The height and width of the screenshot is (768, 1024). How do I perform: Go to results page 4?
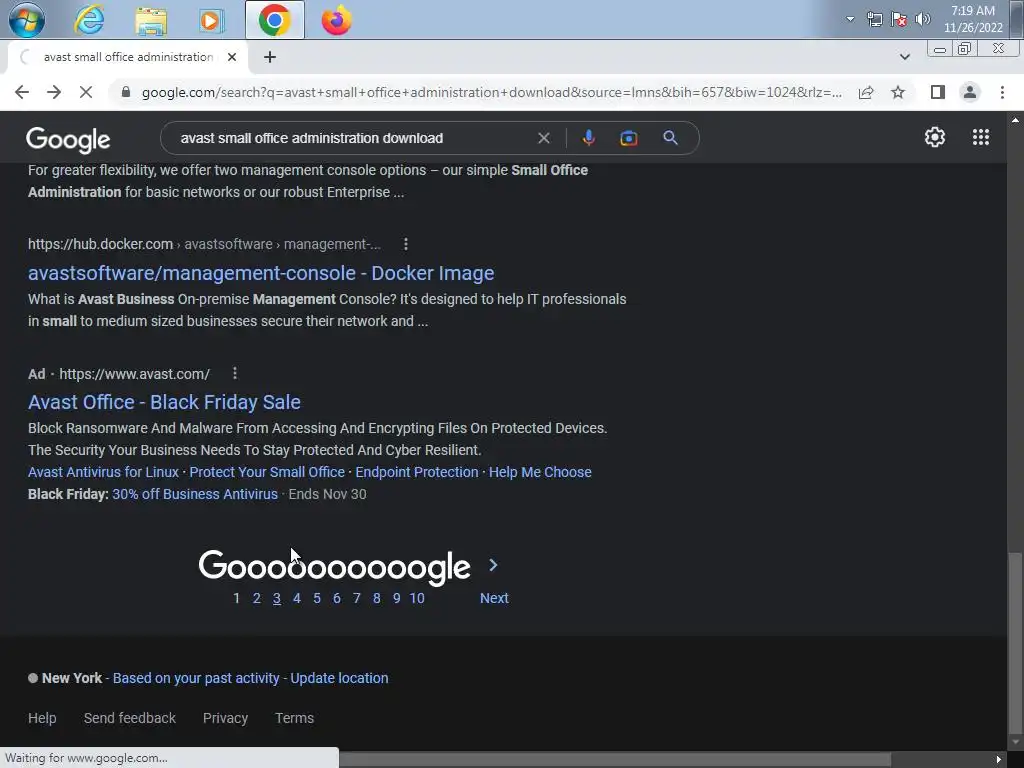tap(296, 598)
